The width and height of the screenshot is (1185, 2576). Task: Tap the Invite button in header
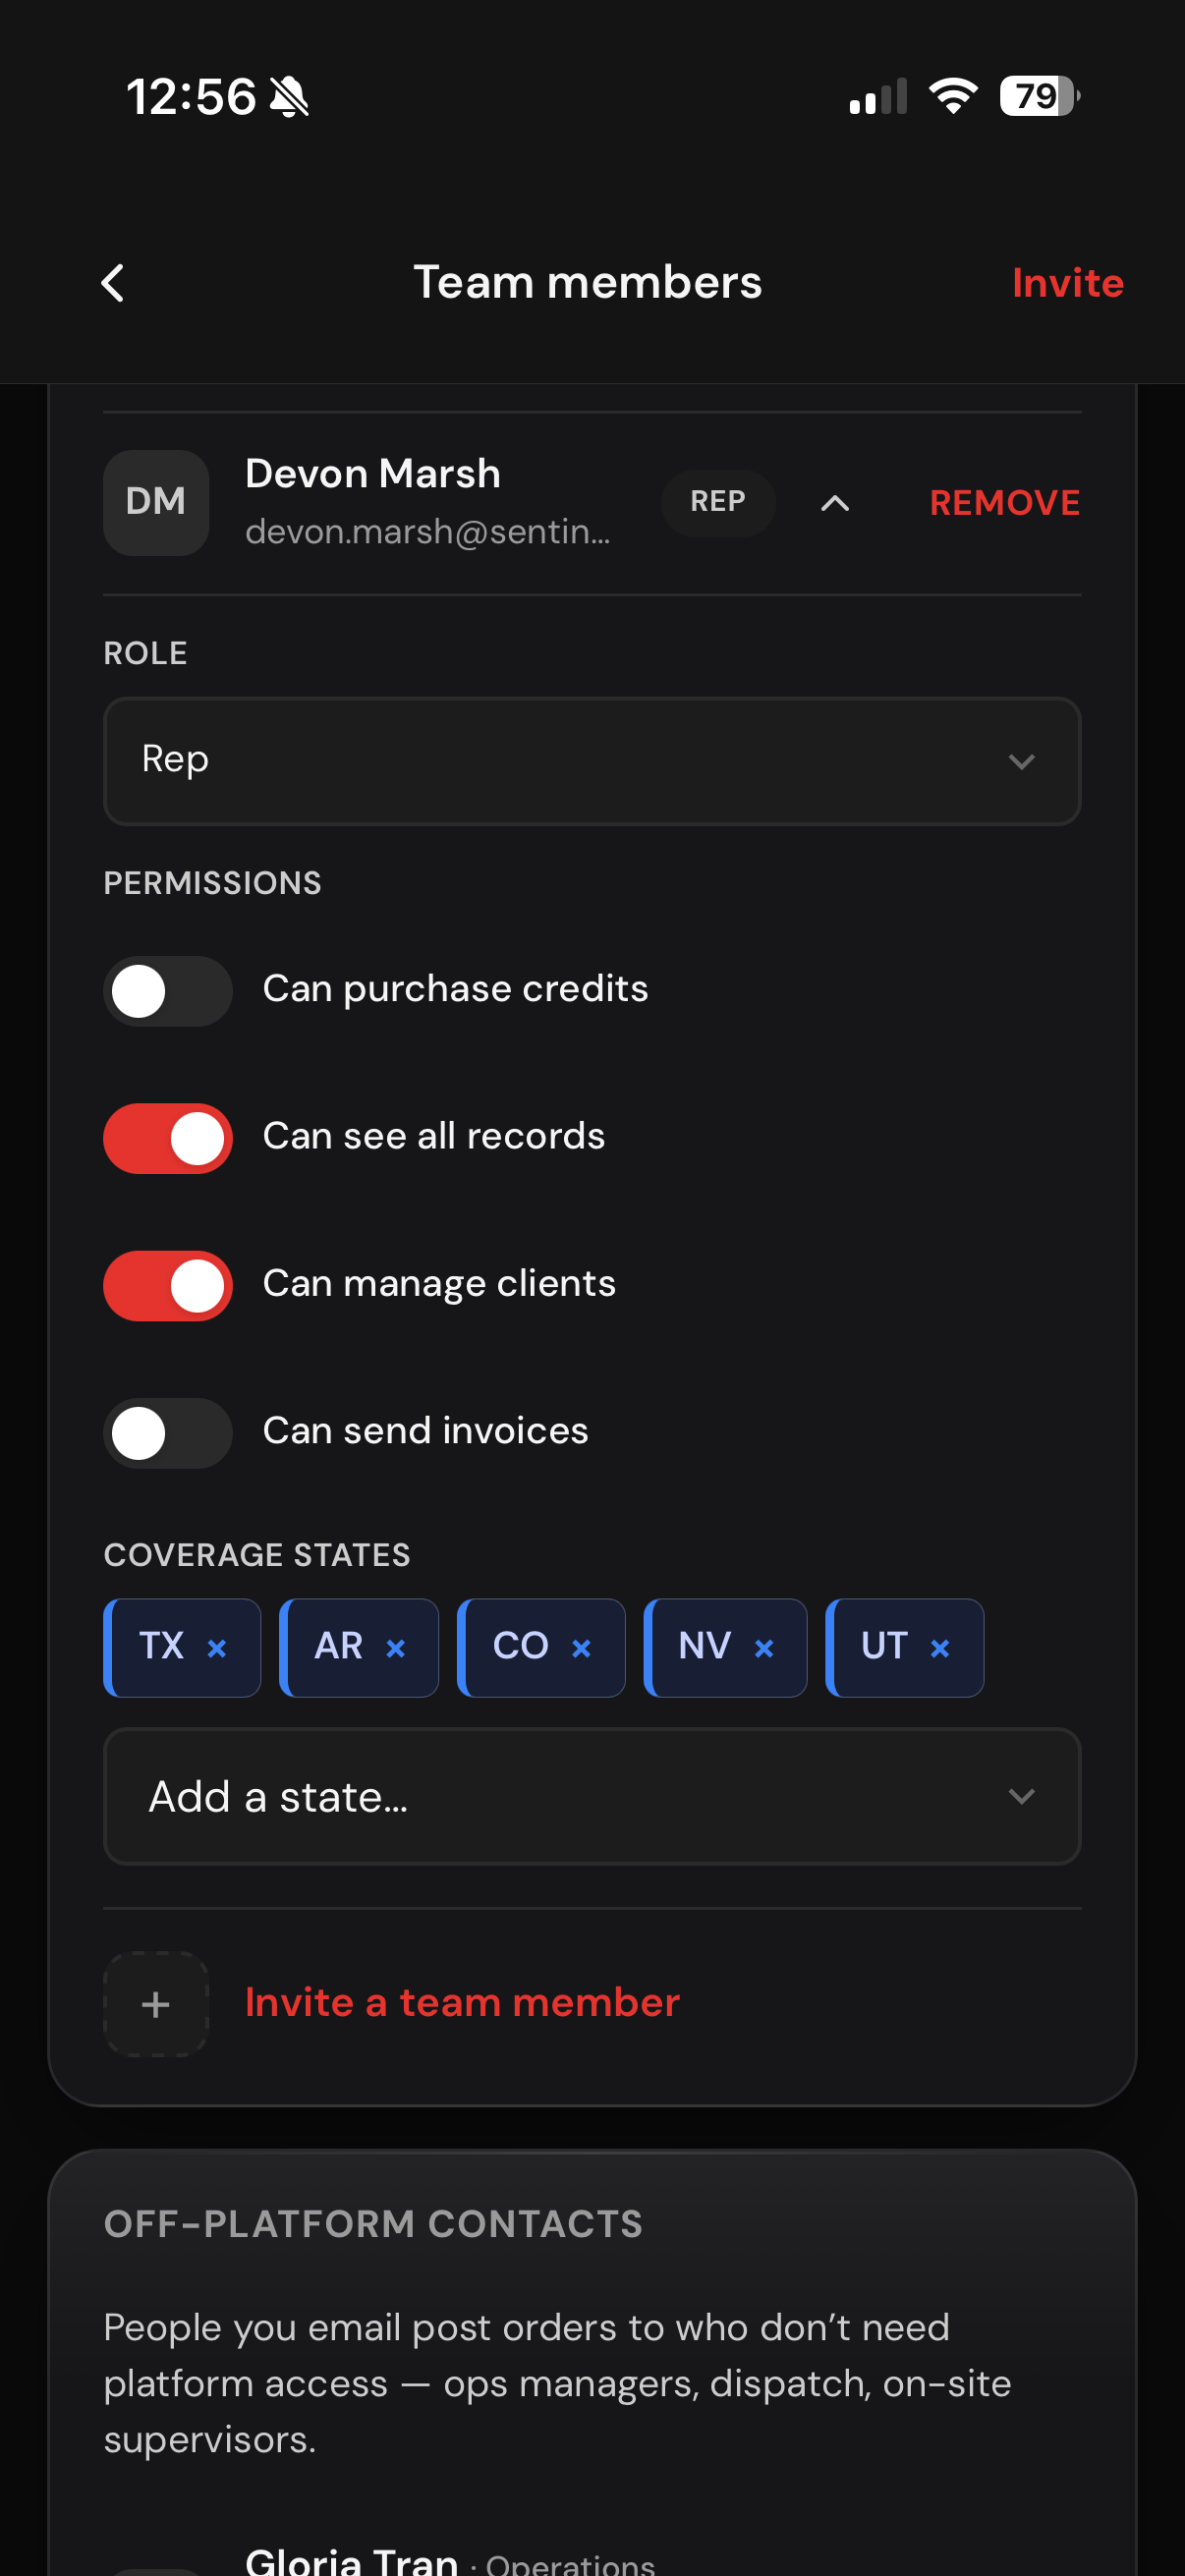pyautogui.click(x=1067, y=283)
